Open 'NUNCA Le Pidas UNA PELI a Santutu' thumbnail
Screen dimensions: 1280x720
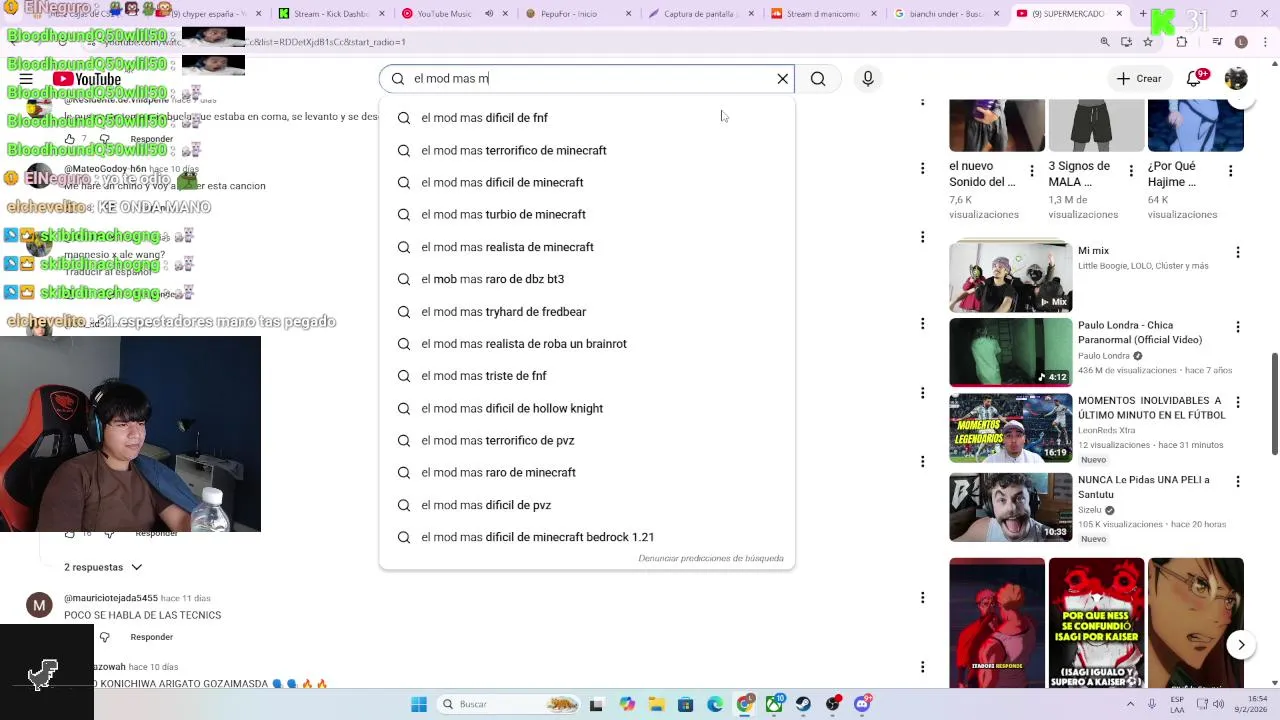[x=1010, y=507]
